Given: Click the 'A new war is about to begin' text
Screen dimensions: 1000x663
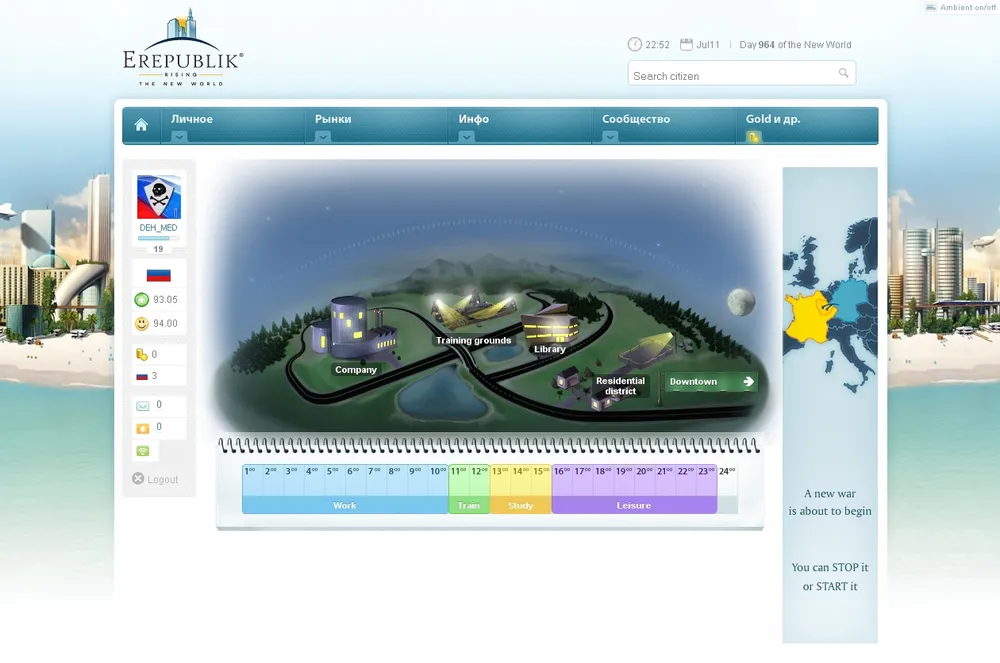Looking at the screenshot, I should coord(830,502).
